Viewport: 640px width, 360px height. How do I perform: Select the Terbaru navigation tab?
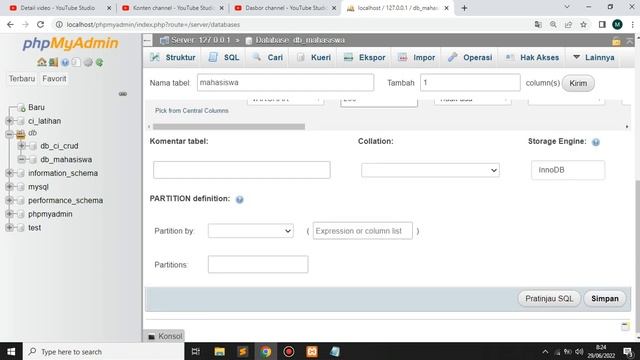(22, 79)
